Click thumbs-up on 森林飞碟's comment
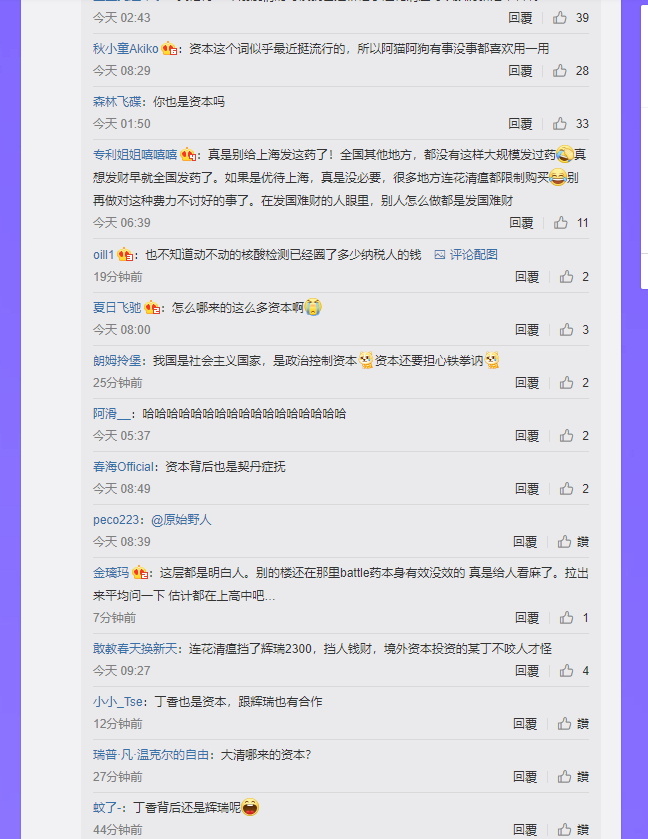Screen dimensions: 648x839 (560, 124)
